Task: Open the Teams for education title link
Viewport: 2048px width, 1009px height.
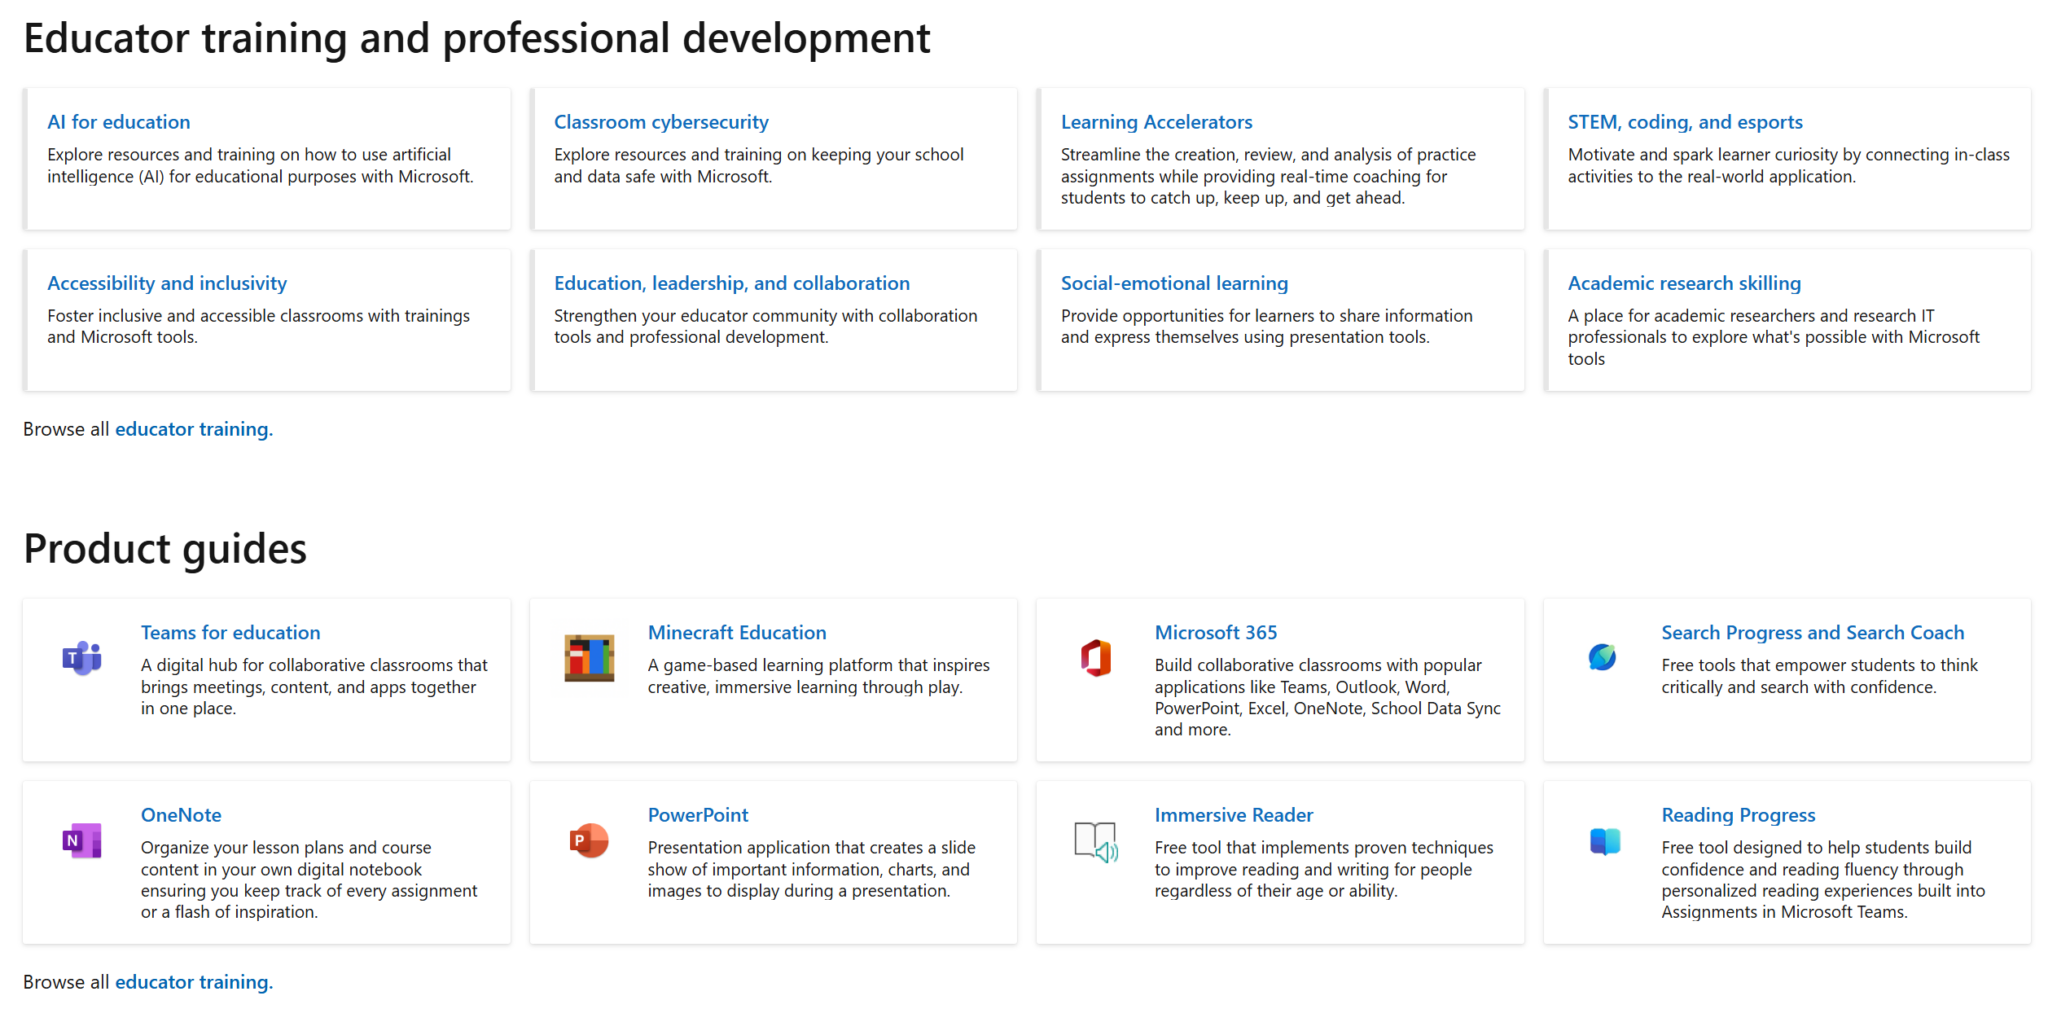Action: coord(230,633)
